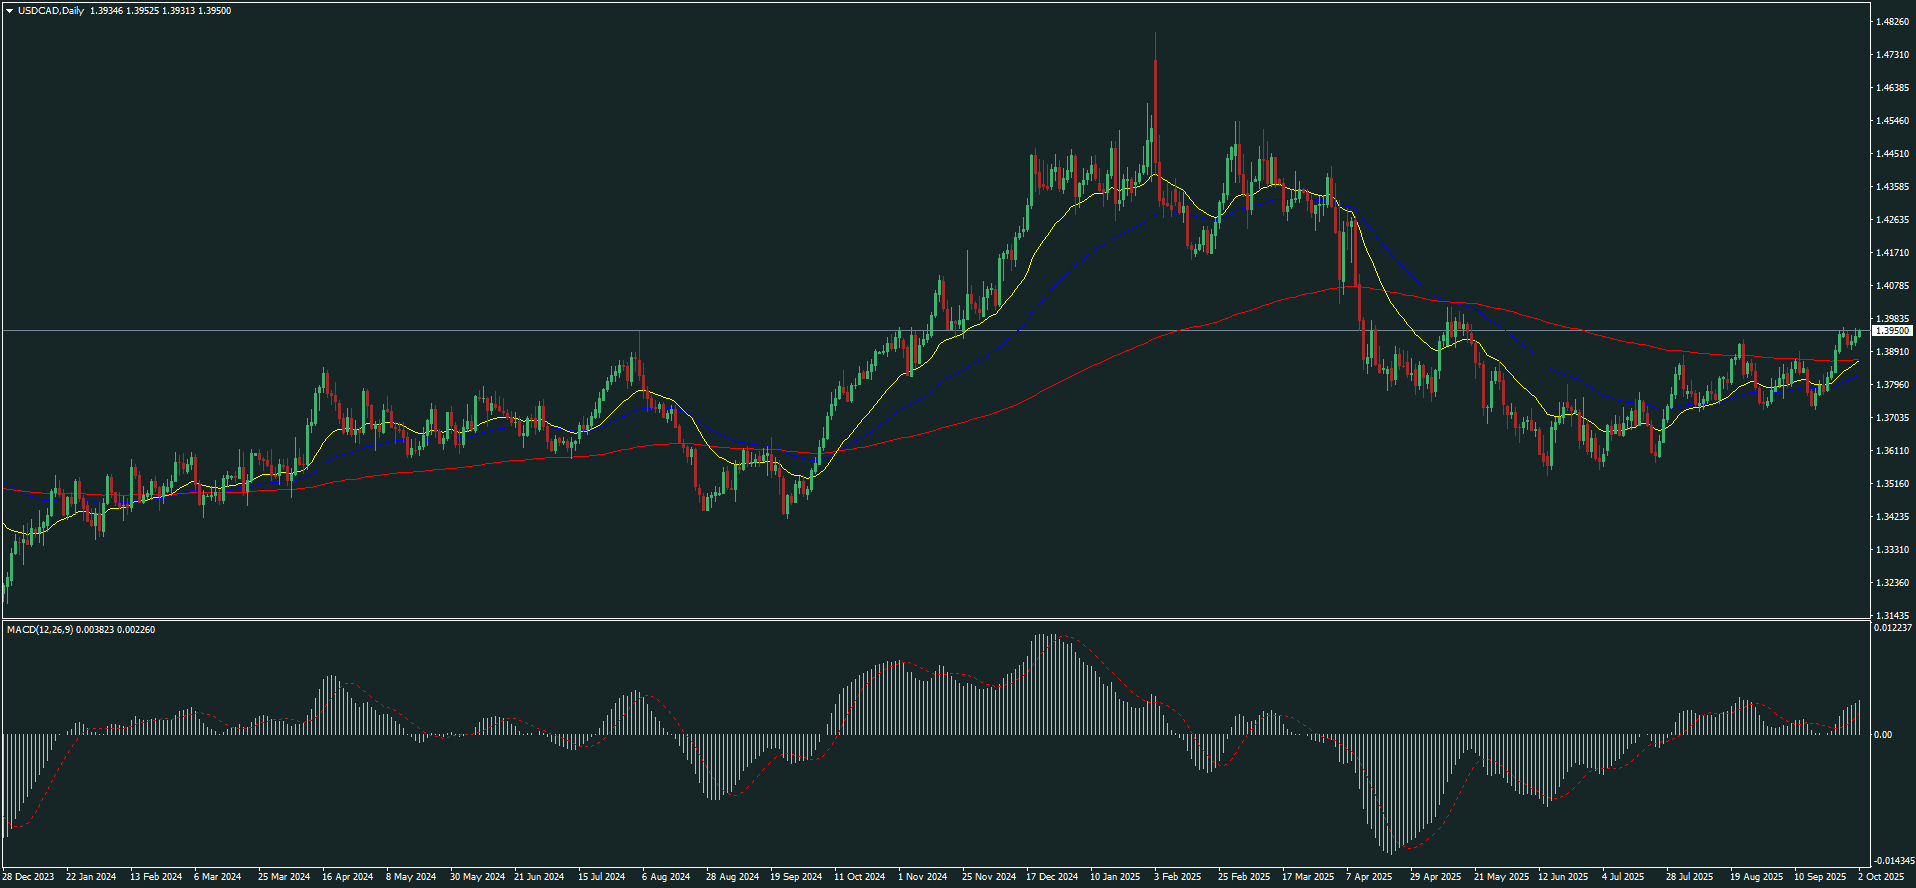
Task: Click the MACD 0.012237 scale maximum label
Action: [x=1893, y=628]
